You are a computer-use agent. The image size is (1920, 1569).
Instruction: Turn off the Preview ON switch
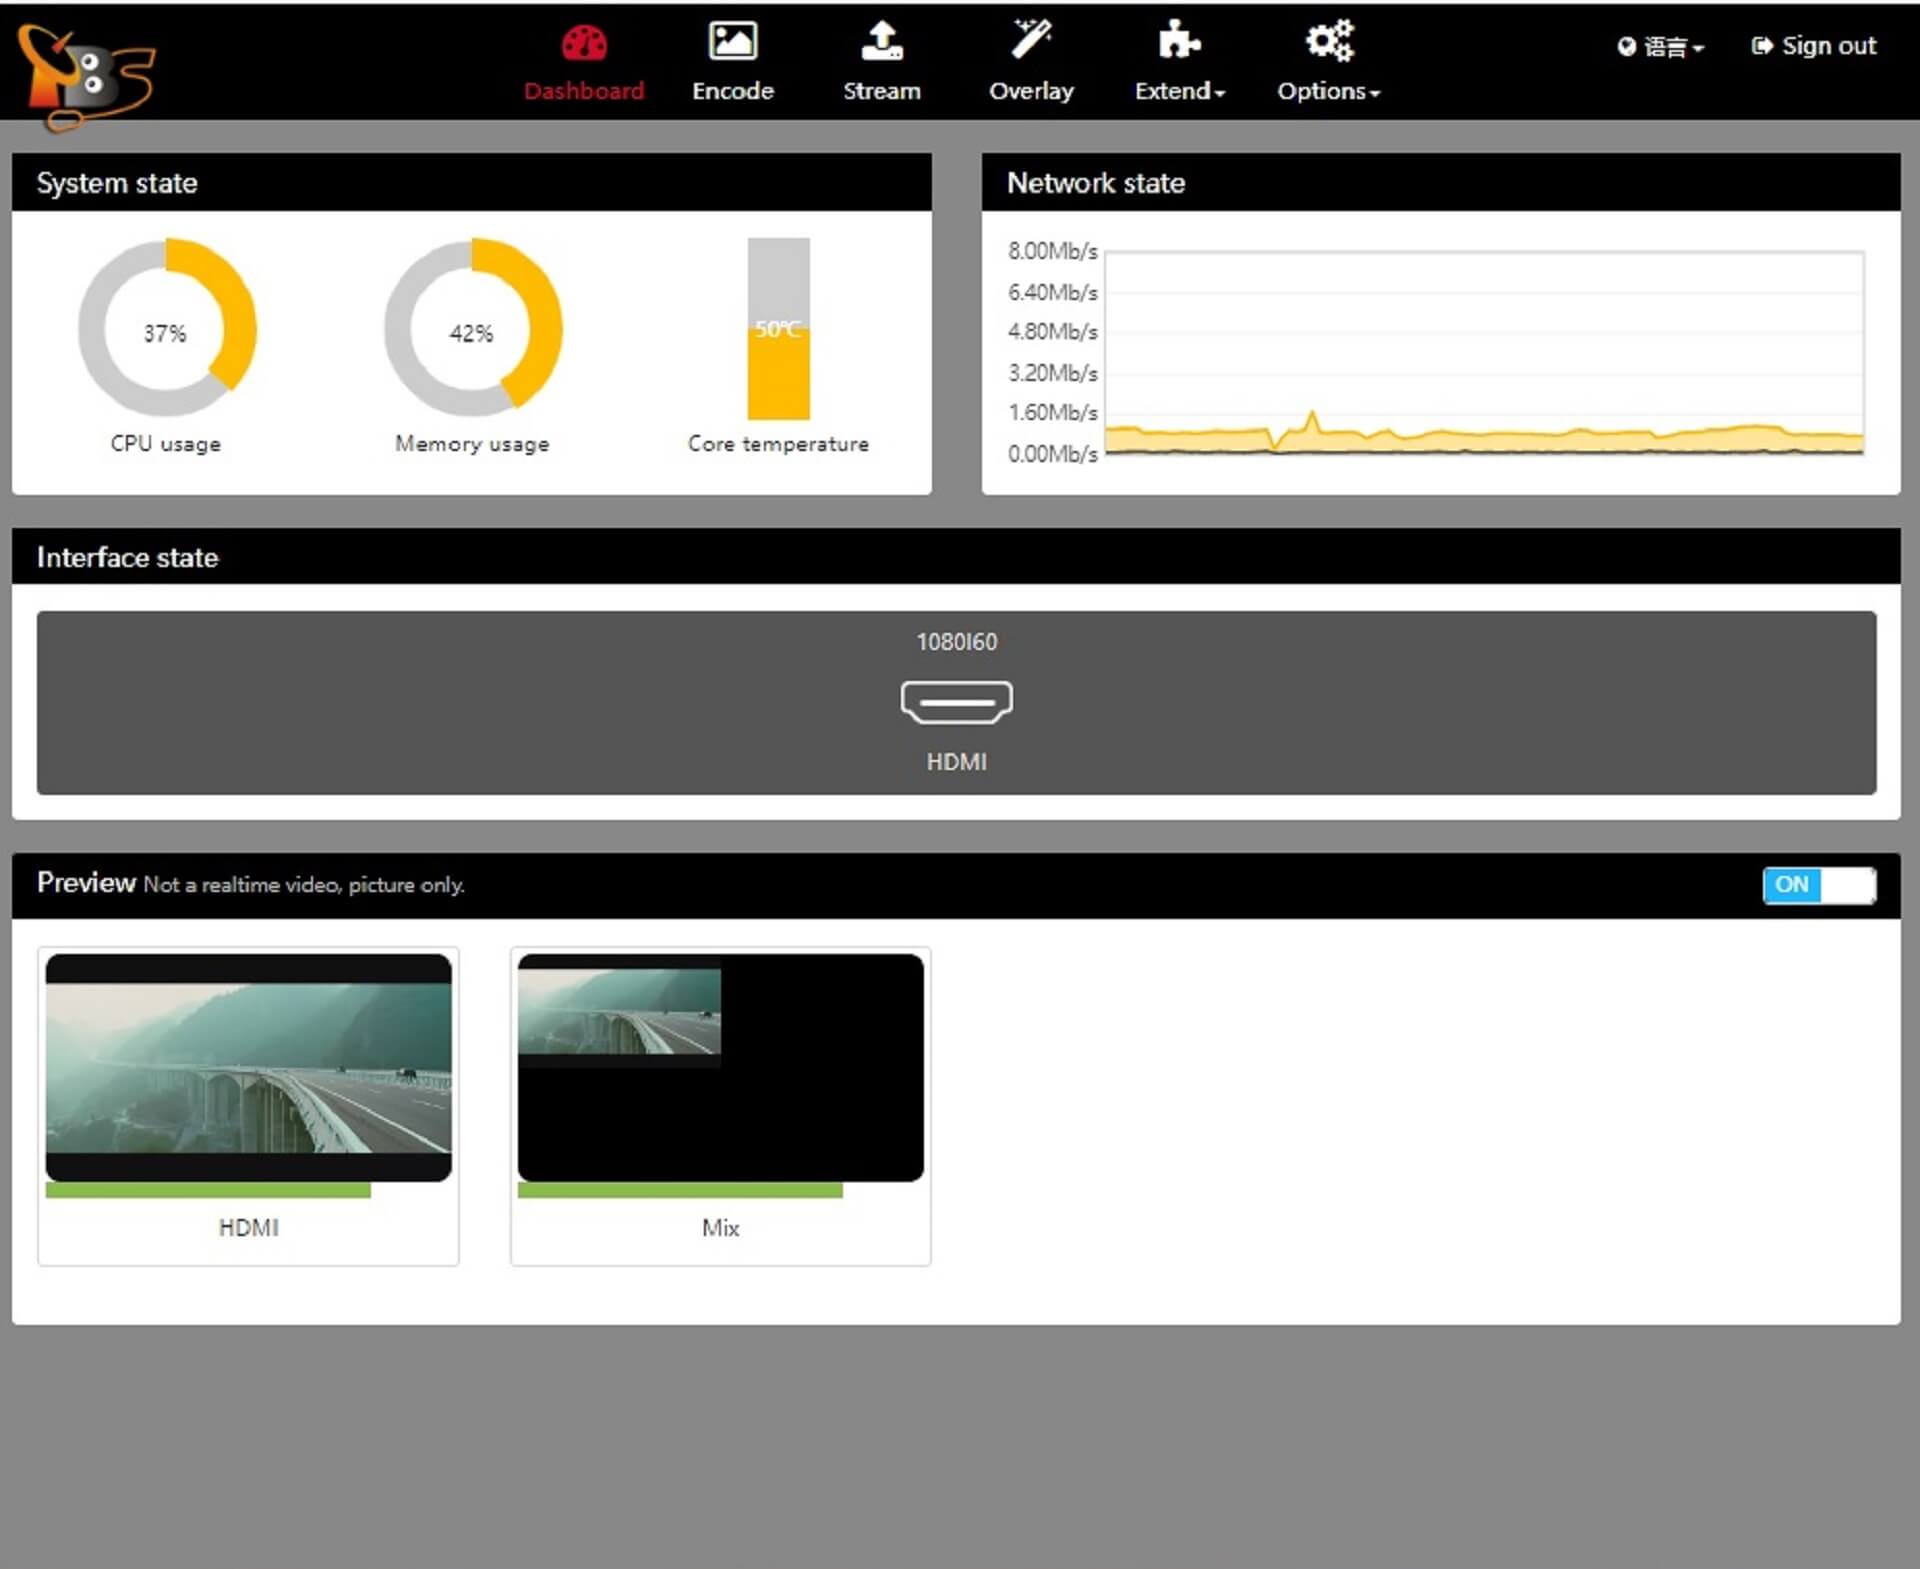[x=1818, y=884]
